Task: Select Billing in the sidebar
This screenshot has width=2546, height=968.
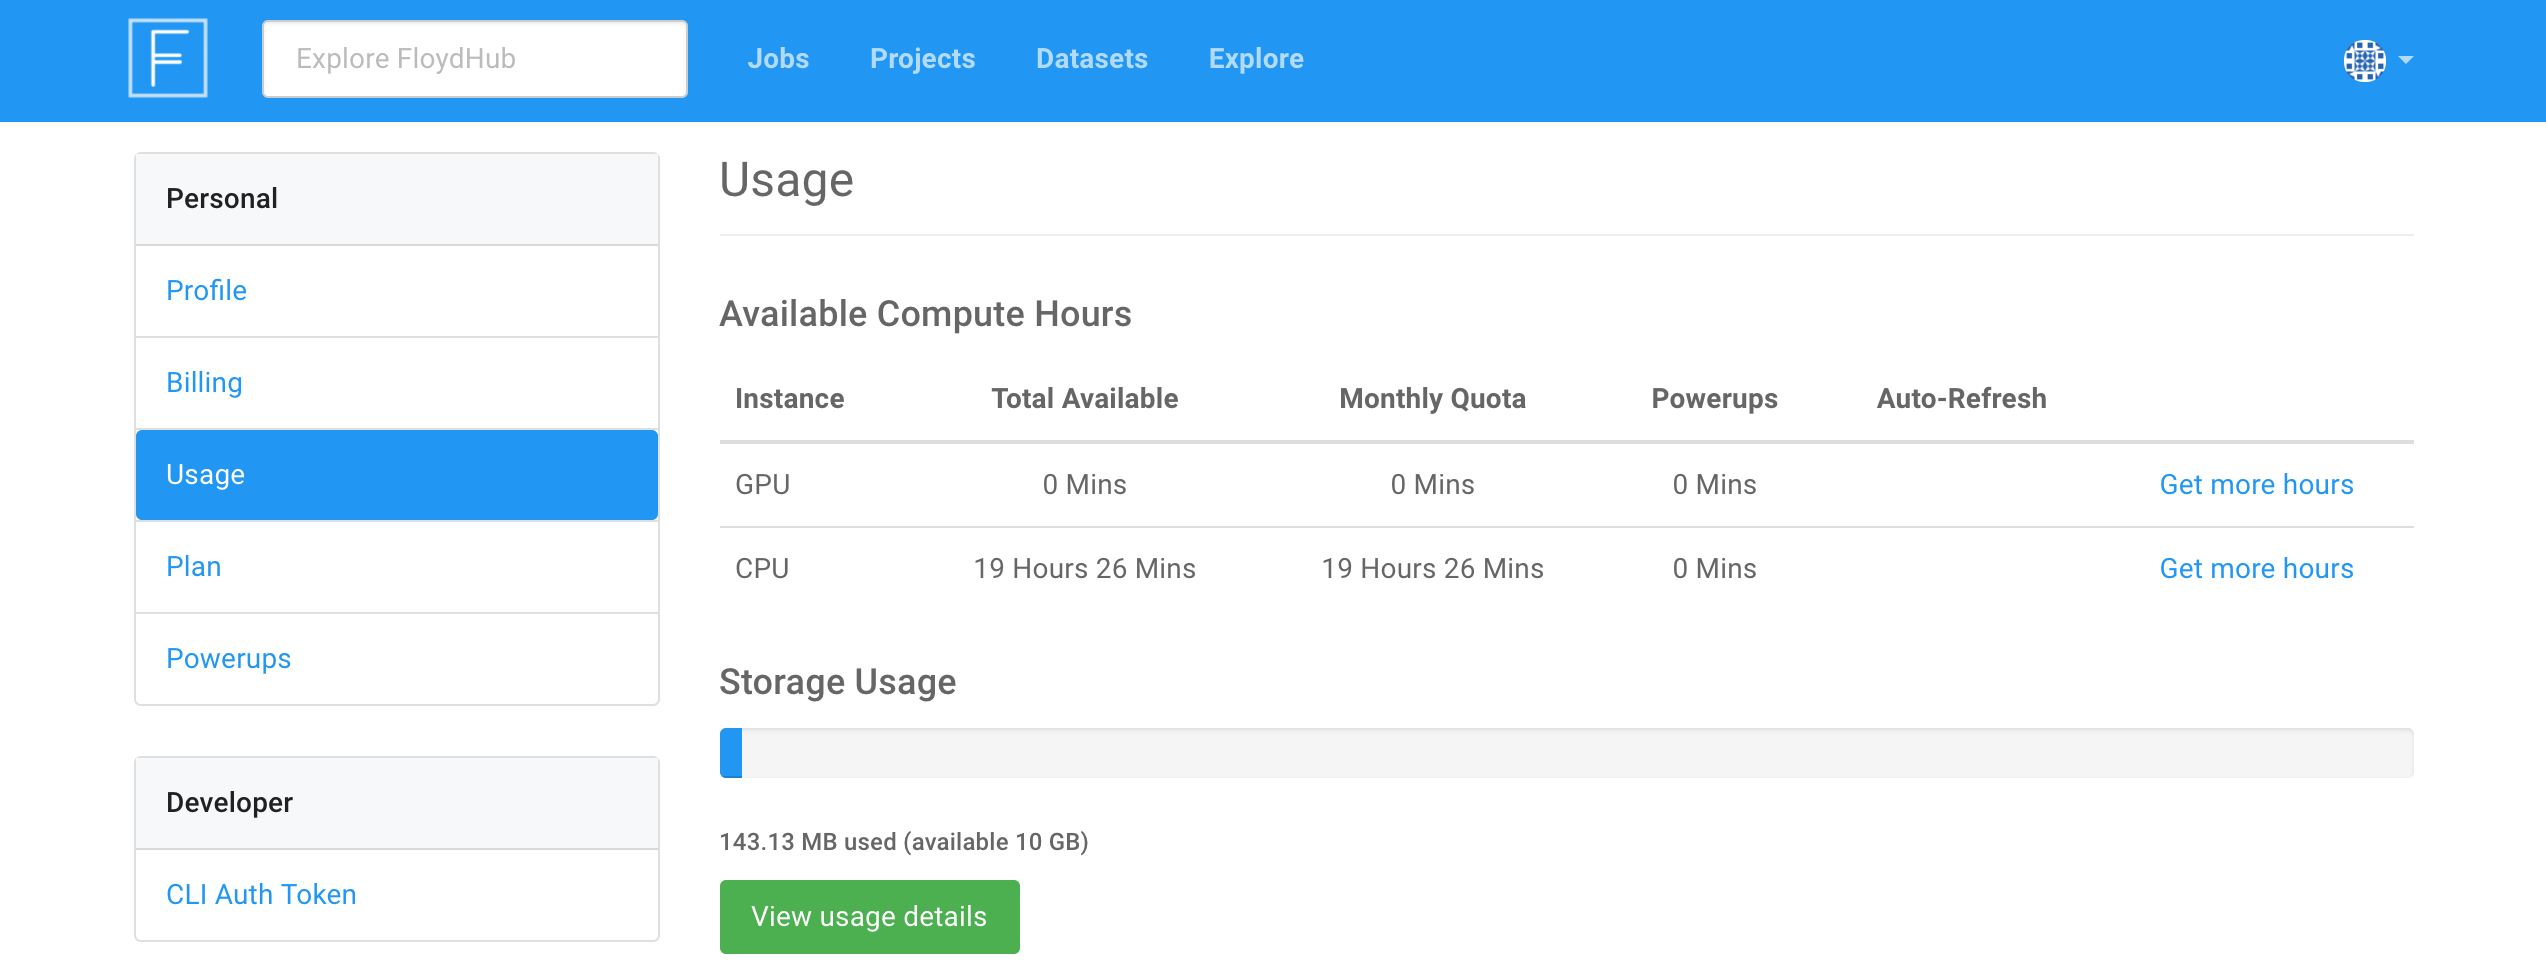Action: click(204, 383)
